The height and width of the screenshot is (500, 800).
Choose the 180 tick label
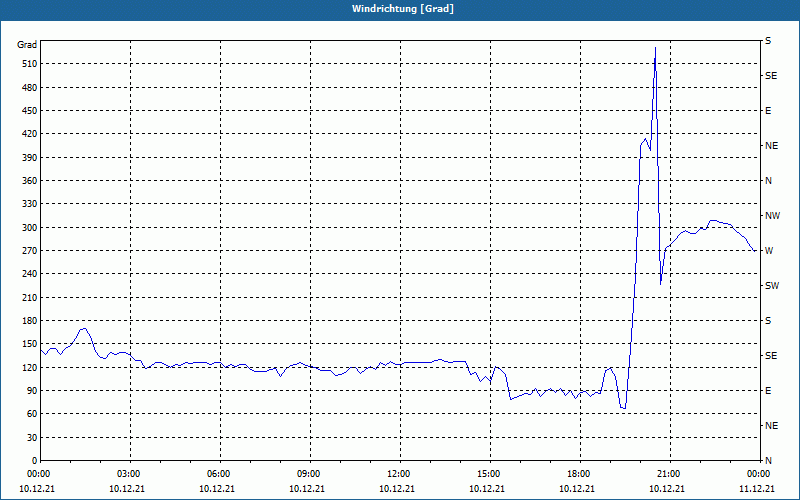[x=29, y=321]
